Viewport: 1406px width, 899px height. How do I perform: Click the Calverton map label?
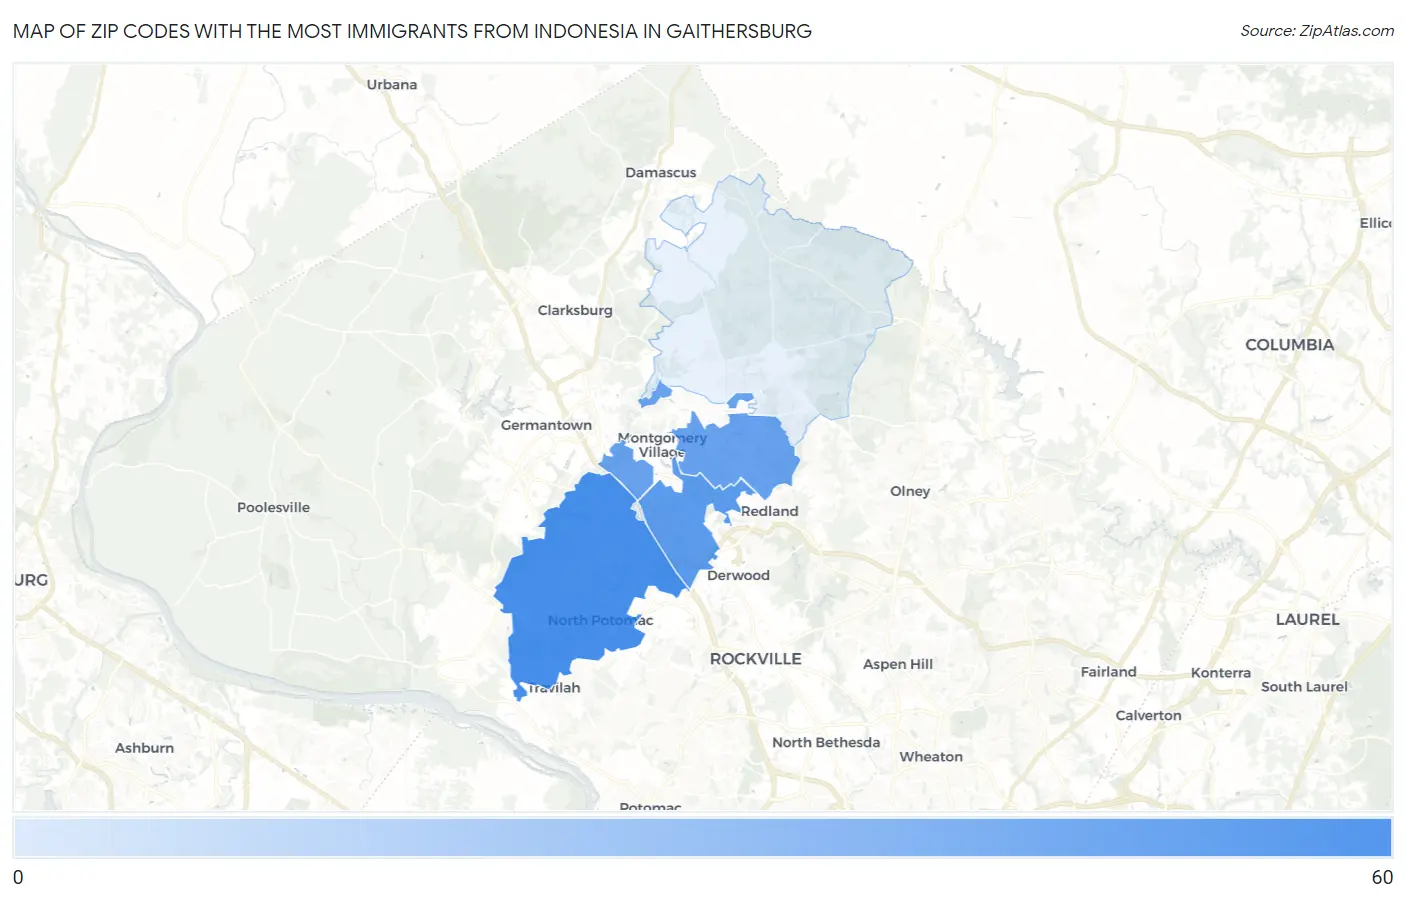click(1148, 716)
